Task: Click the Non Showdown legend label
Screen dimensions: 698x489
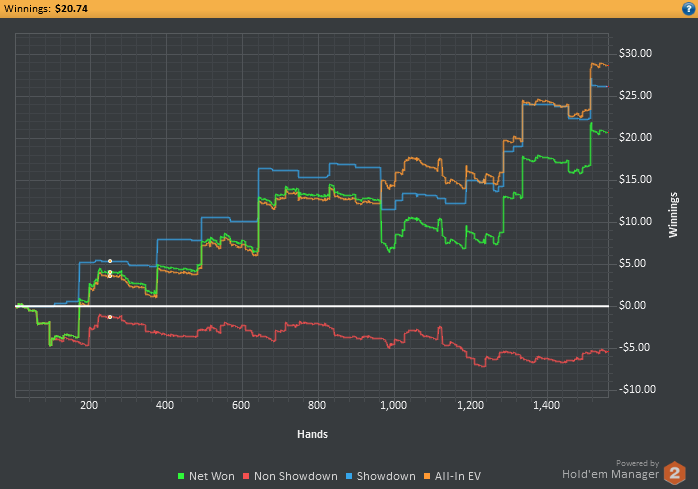Action: 296,476
